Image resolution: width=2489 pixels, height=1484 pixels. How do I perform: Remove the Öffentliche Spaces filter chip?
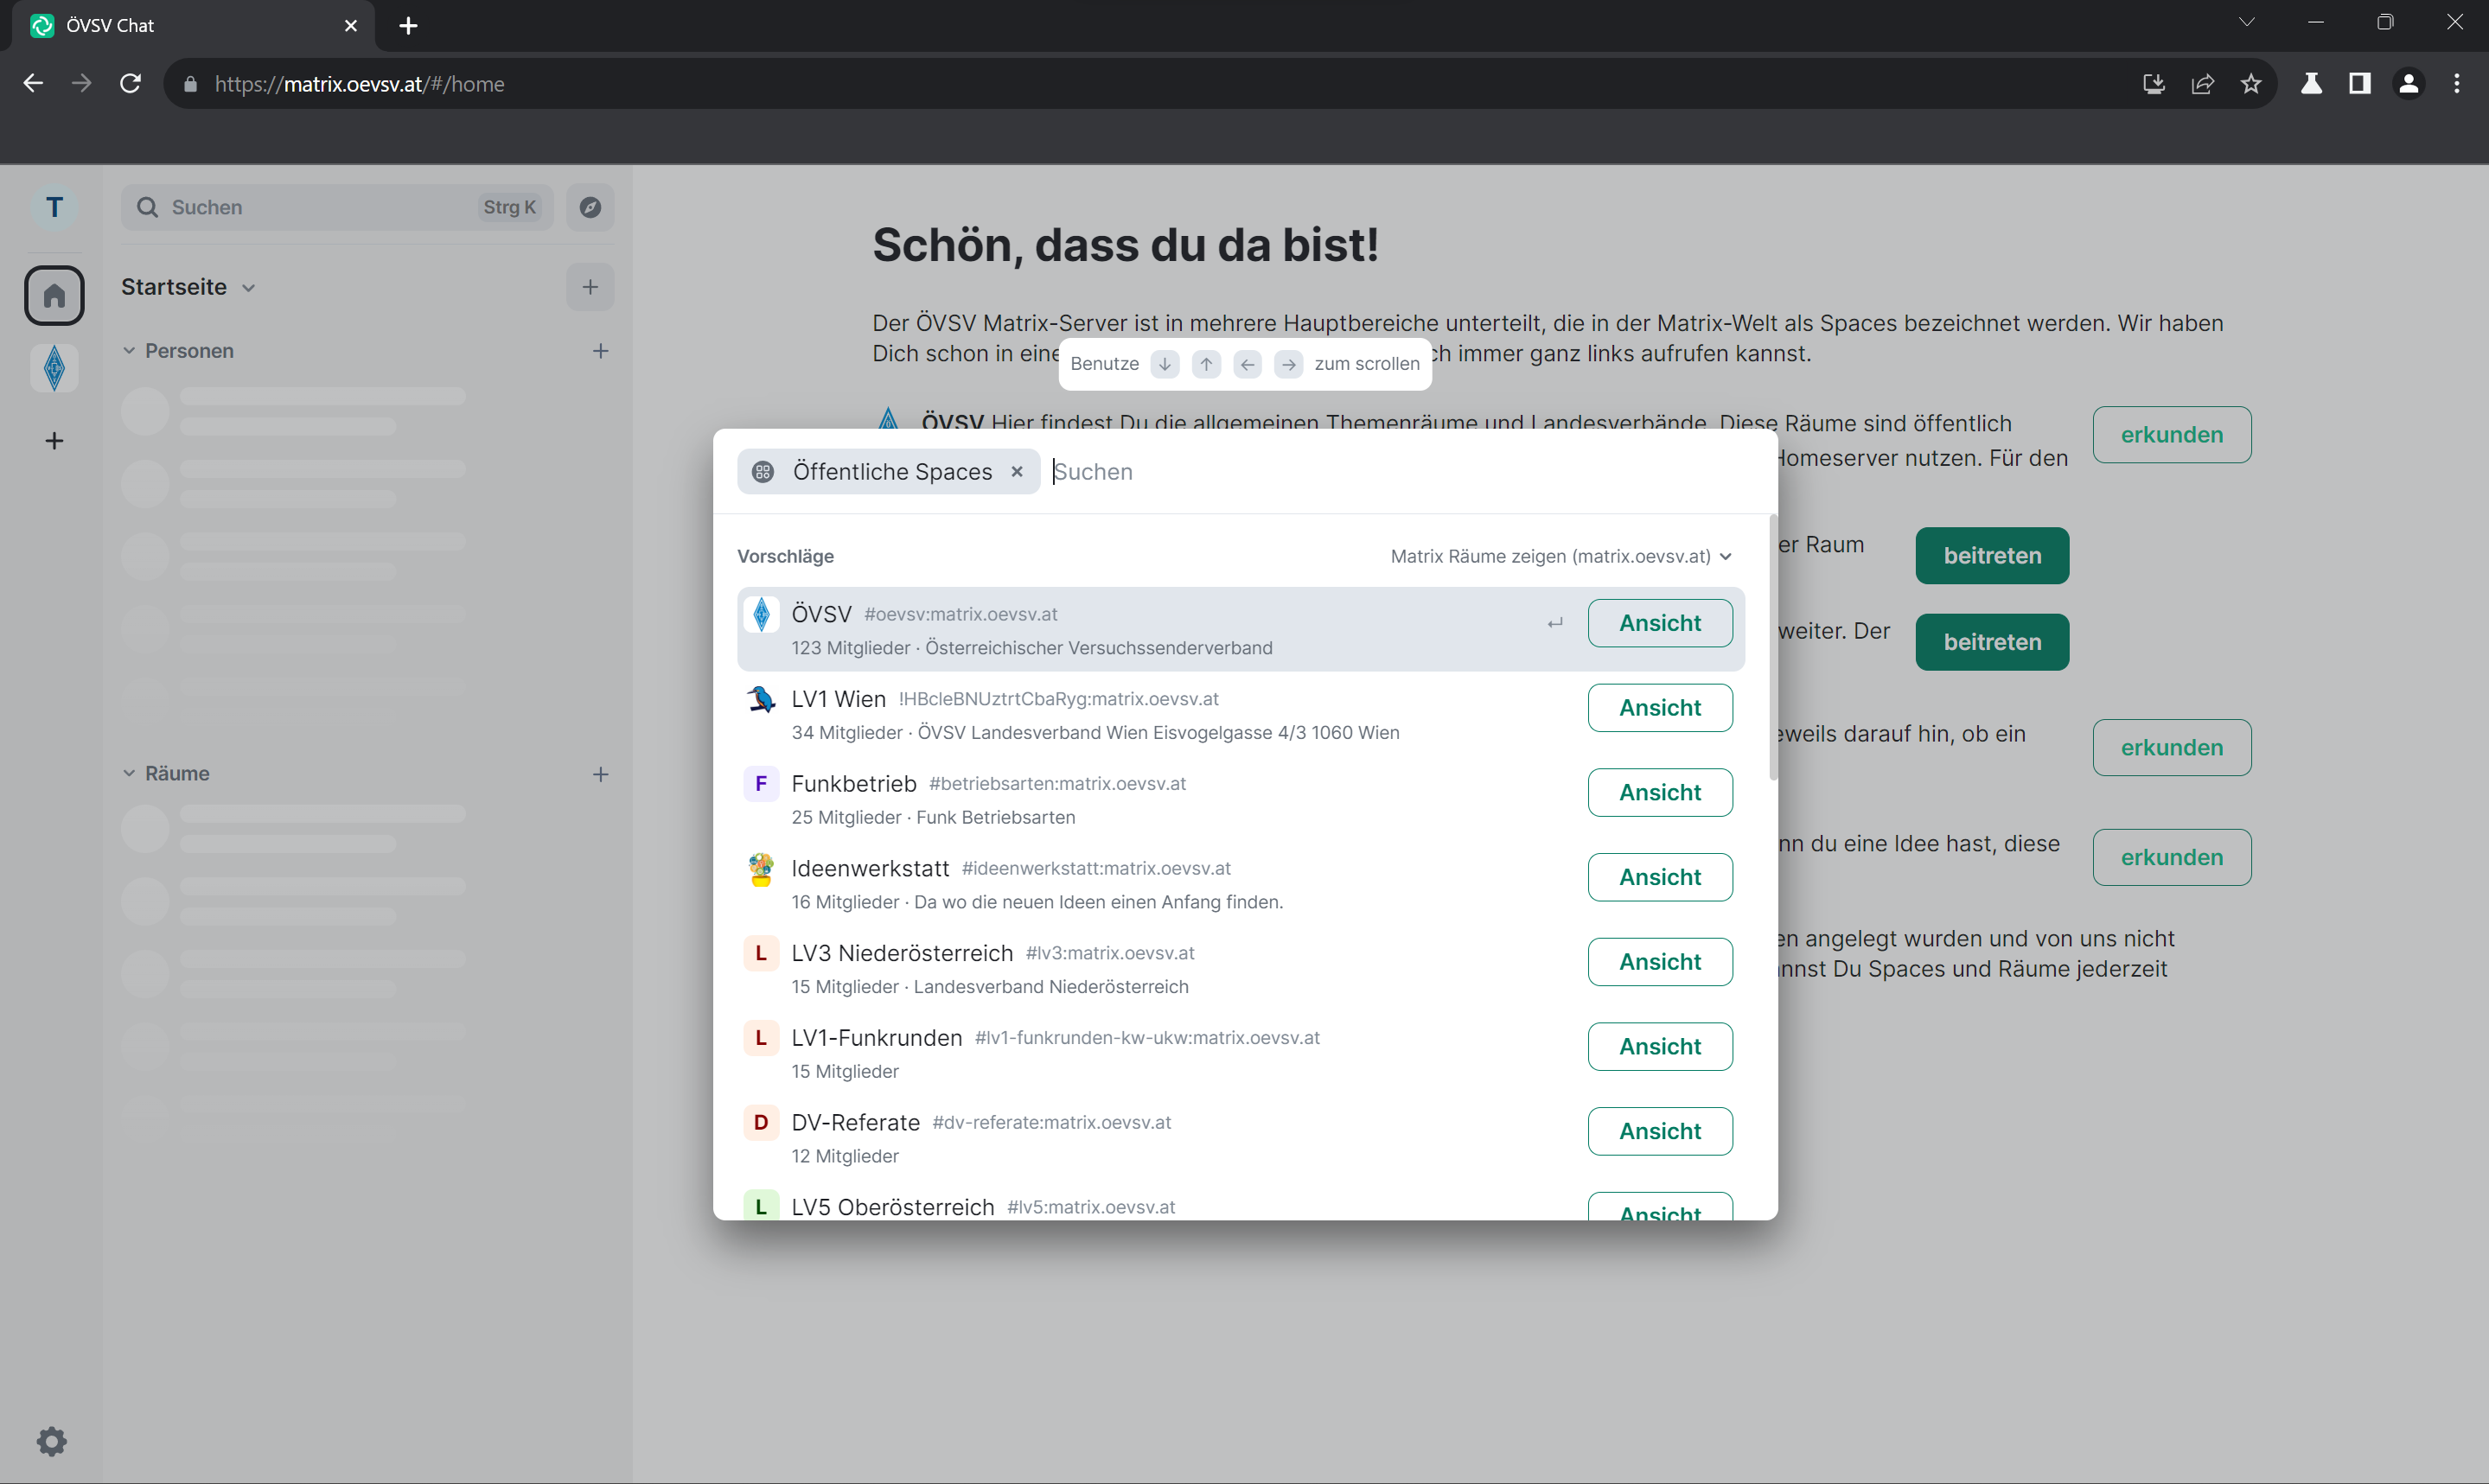1017,471
